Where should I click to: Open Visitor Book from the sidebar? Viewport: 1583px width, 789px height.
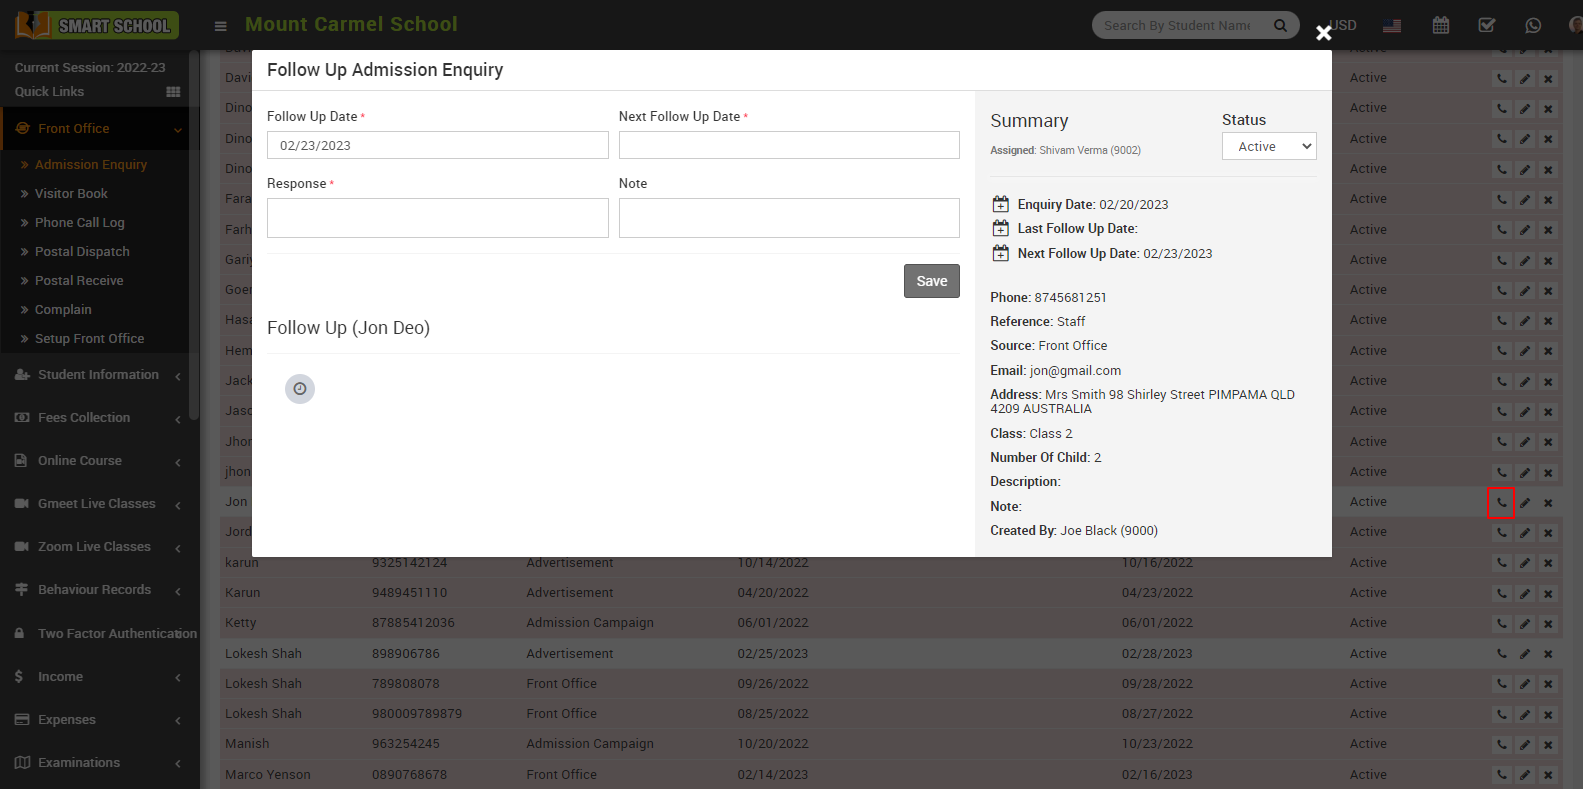[71, 194]
